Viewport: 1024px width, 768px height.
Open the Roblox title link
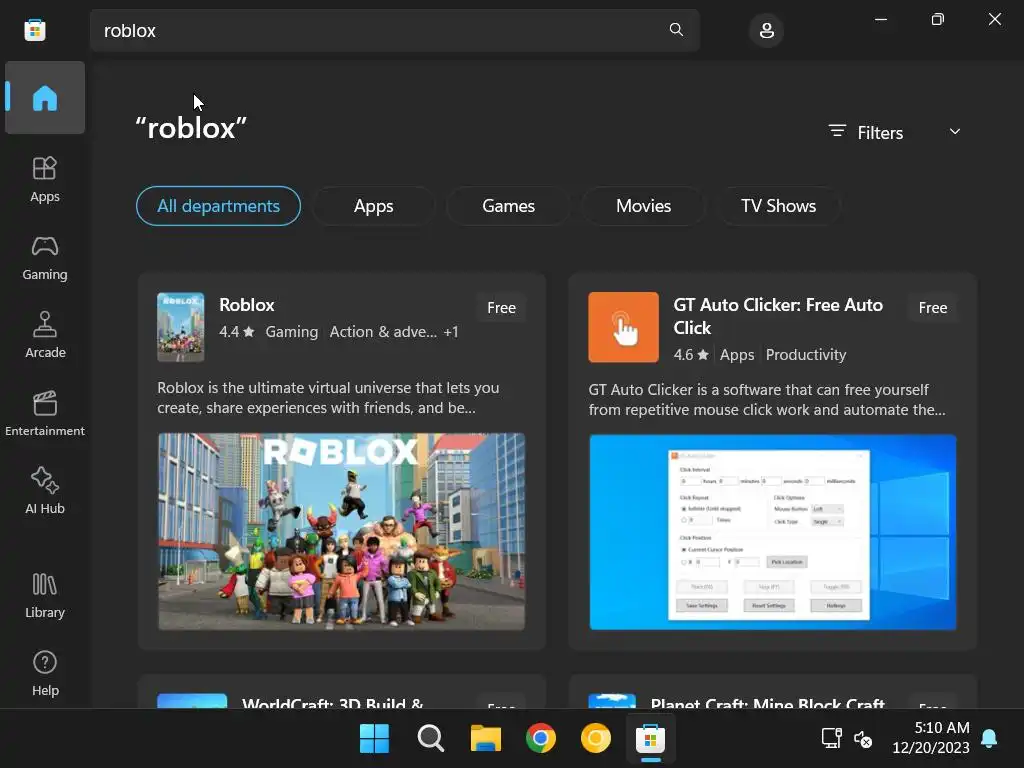point(247,305)
